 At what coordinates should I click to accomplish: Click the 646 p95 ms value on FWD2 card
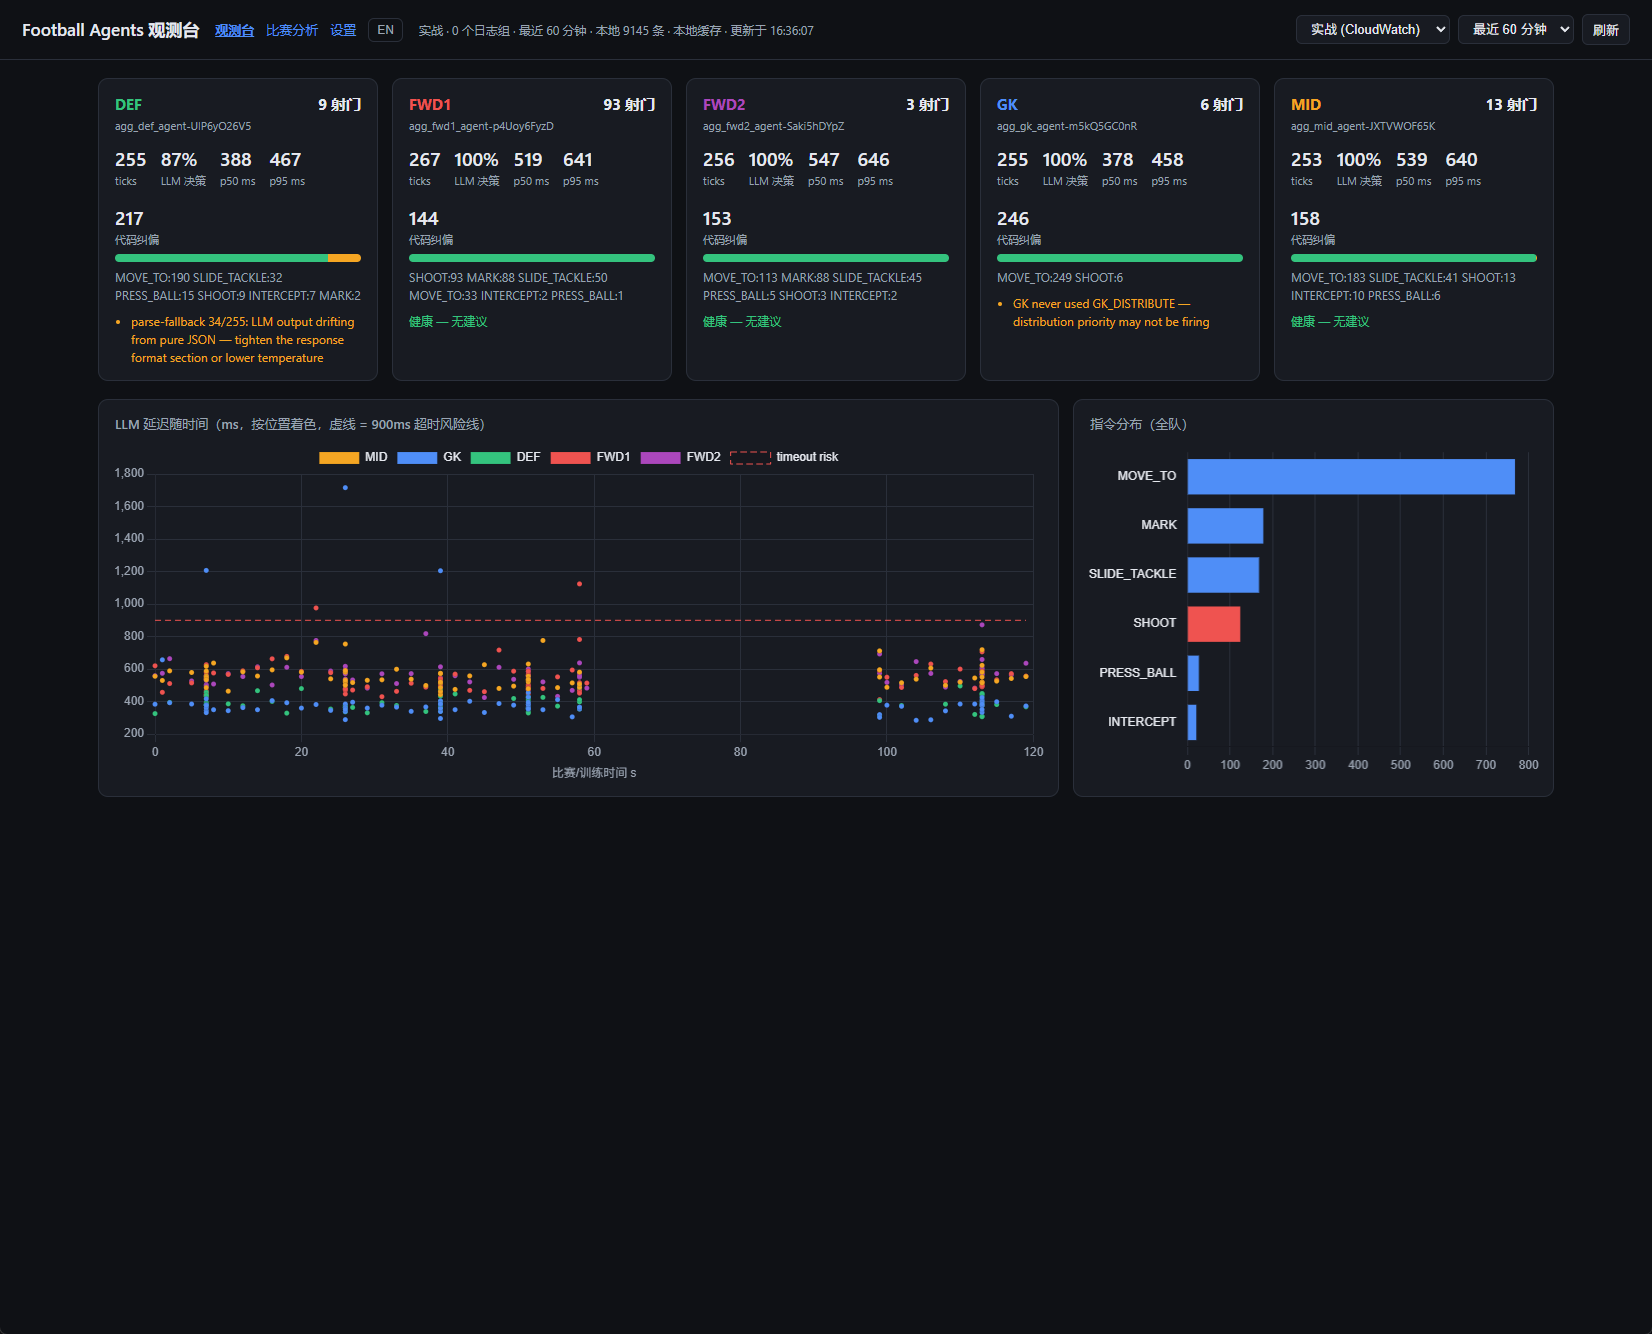tap(873, 160)
